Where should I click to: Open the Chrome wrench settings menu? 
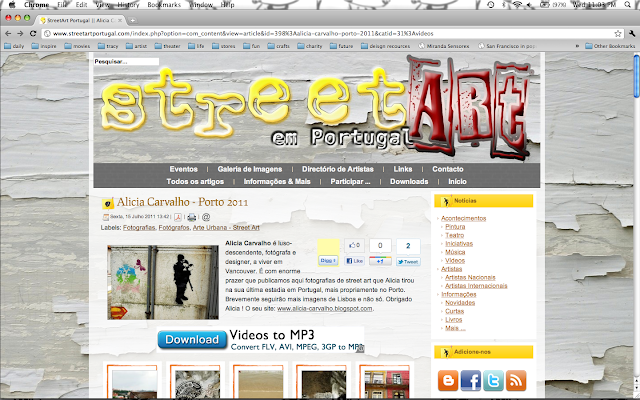click(x=632, y=33)
